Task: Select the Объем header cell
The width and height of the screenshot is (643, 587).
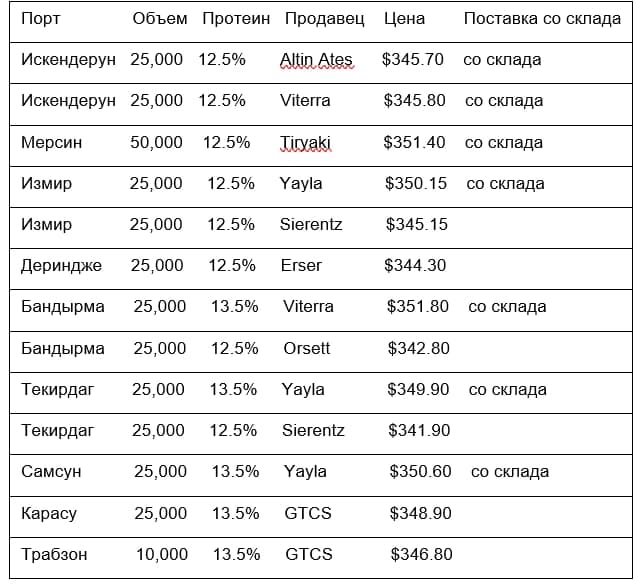Action: [x=160, y=19]
